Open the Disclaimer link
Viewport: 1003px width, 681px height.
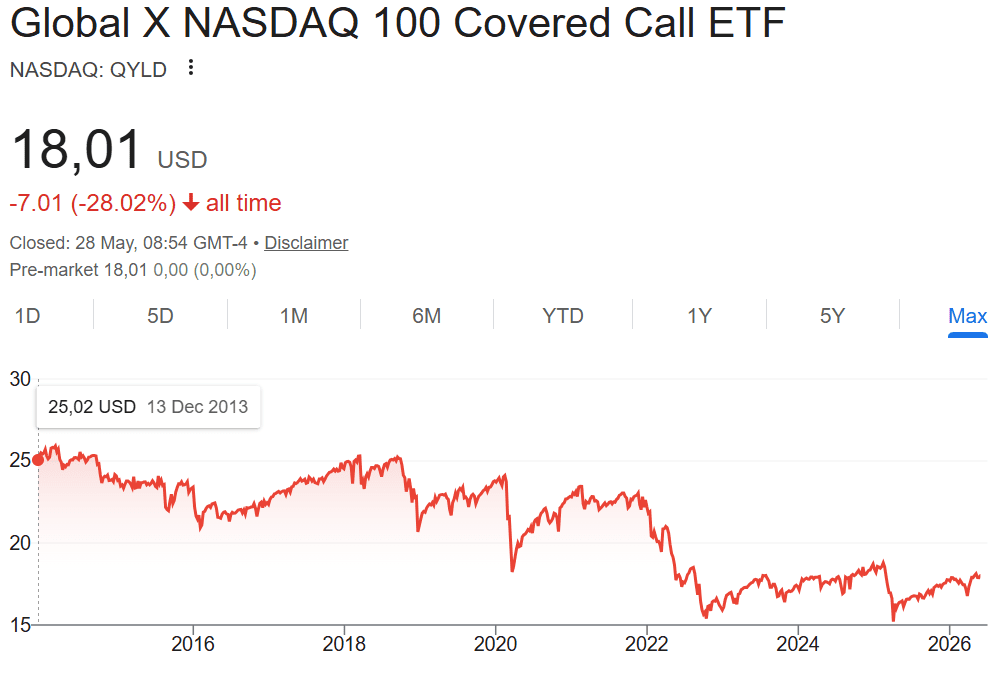[306, 243]
